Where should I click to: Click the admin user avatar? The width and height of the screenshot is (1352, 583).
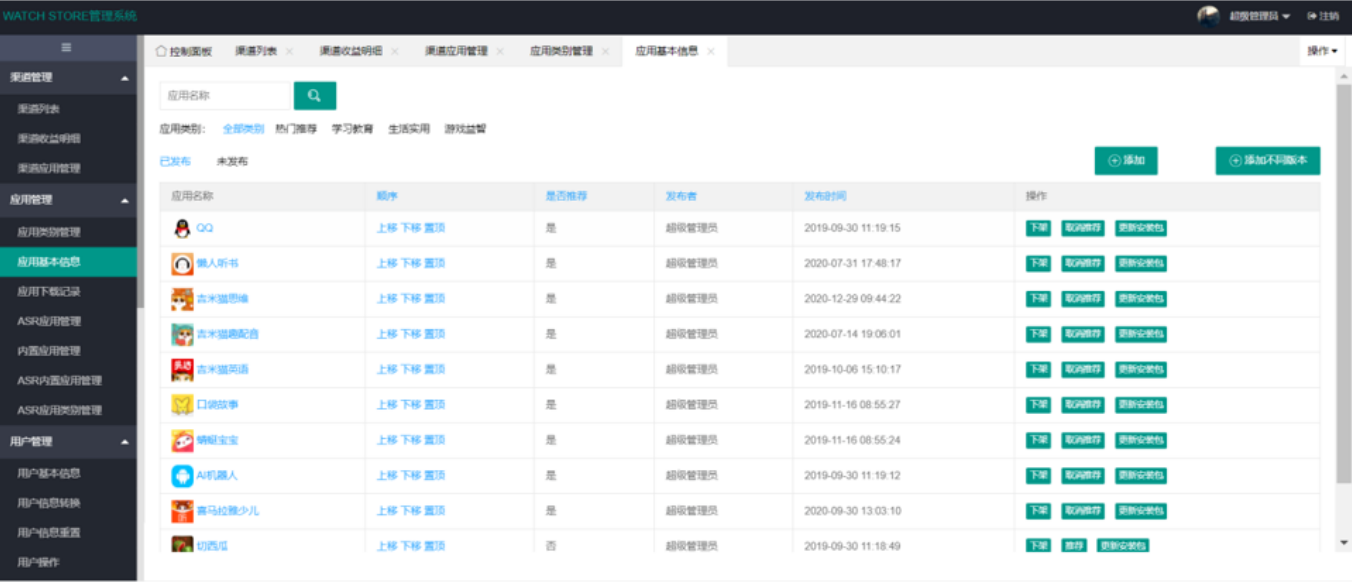[x=1208, y=16]
